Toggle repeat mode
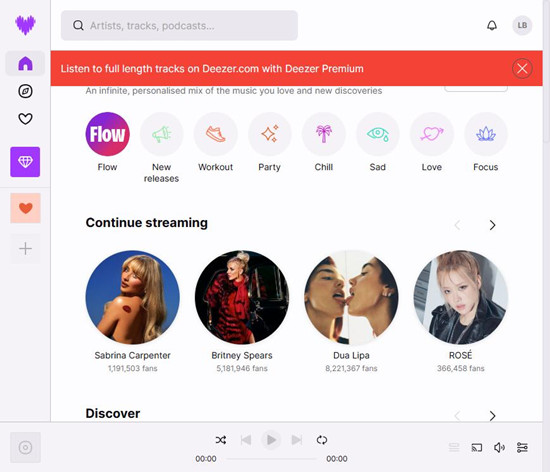Viewport: 550px width, 472px height. coord(322,440)
